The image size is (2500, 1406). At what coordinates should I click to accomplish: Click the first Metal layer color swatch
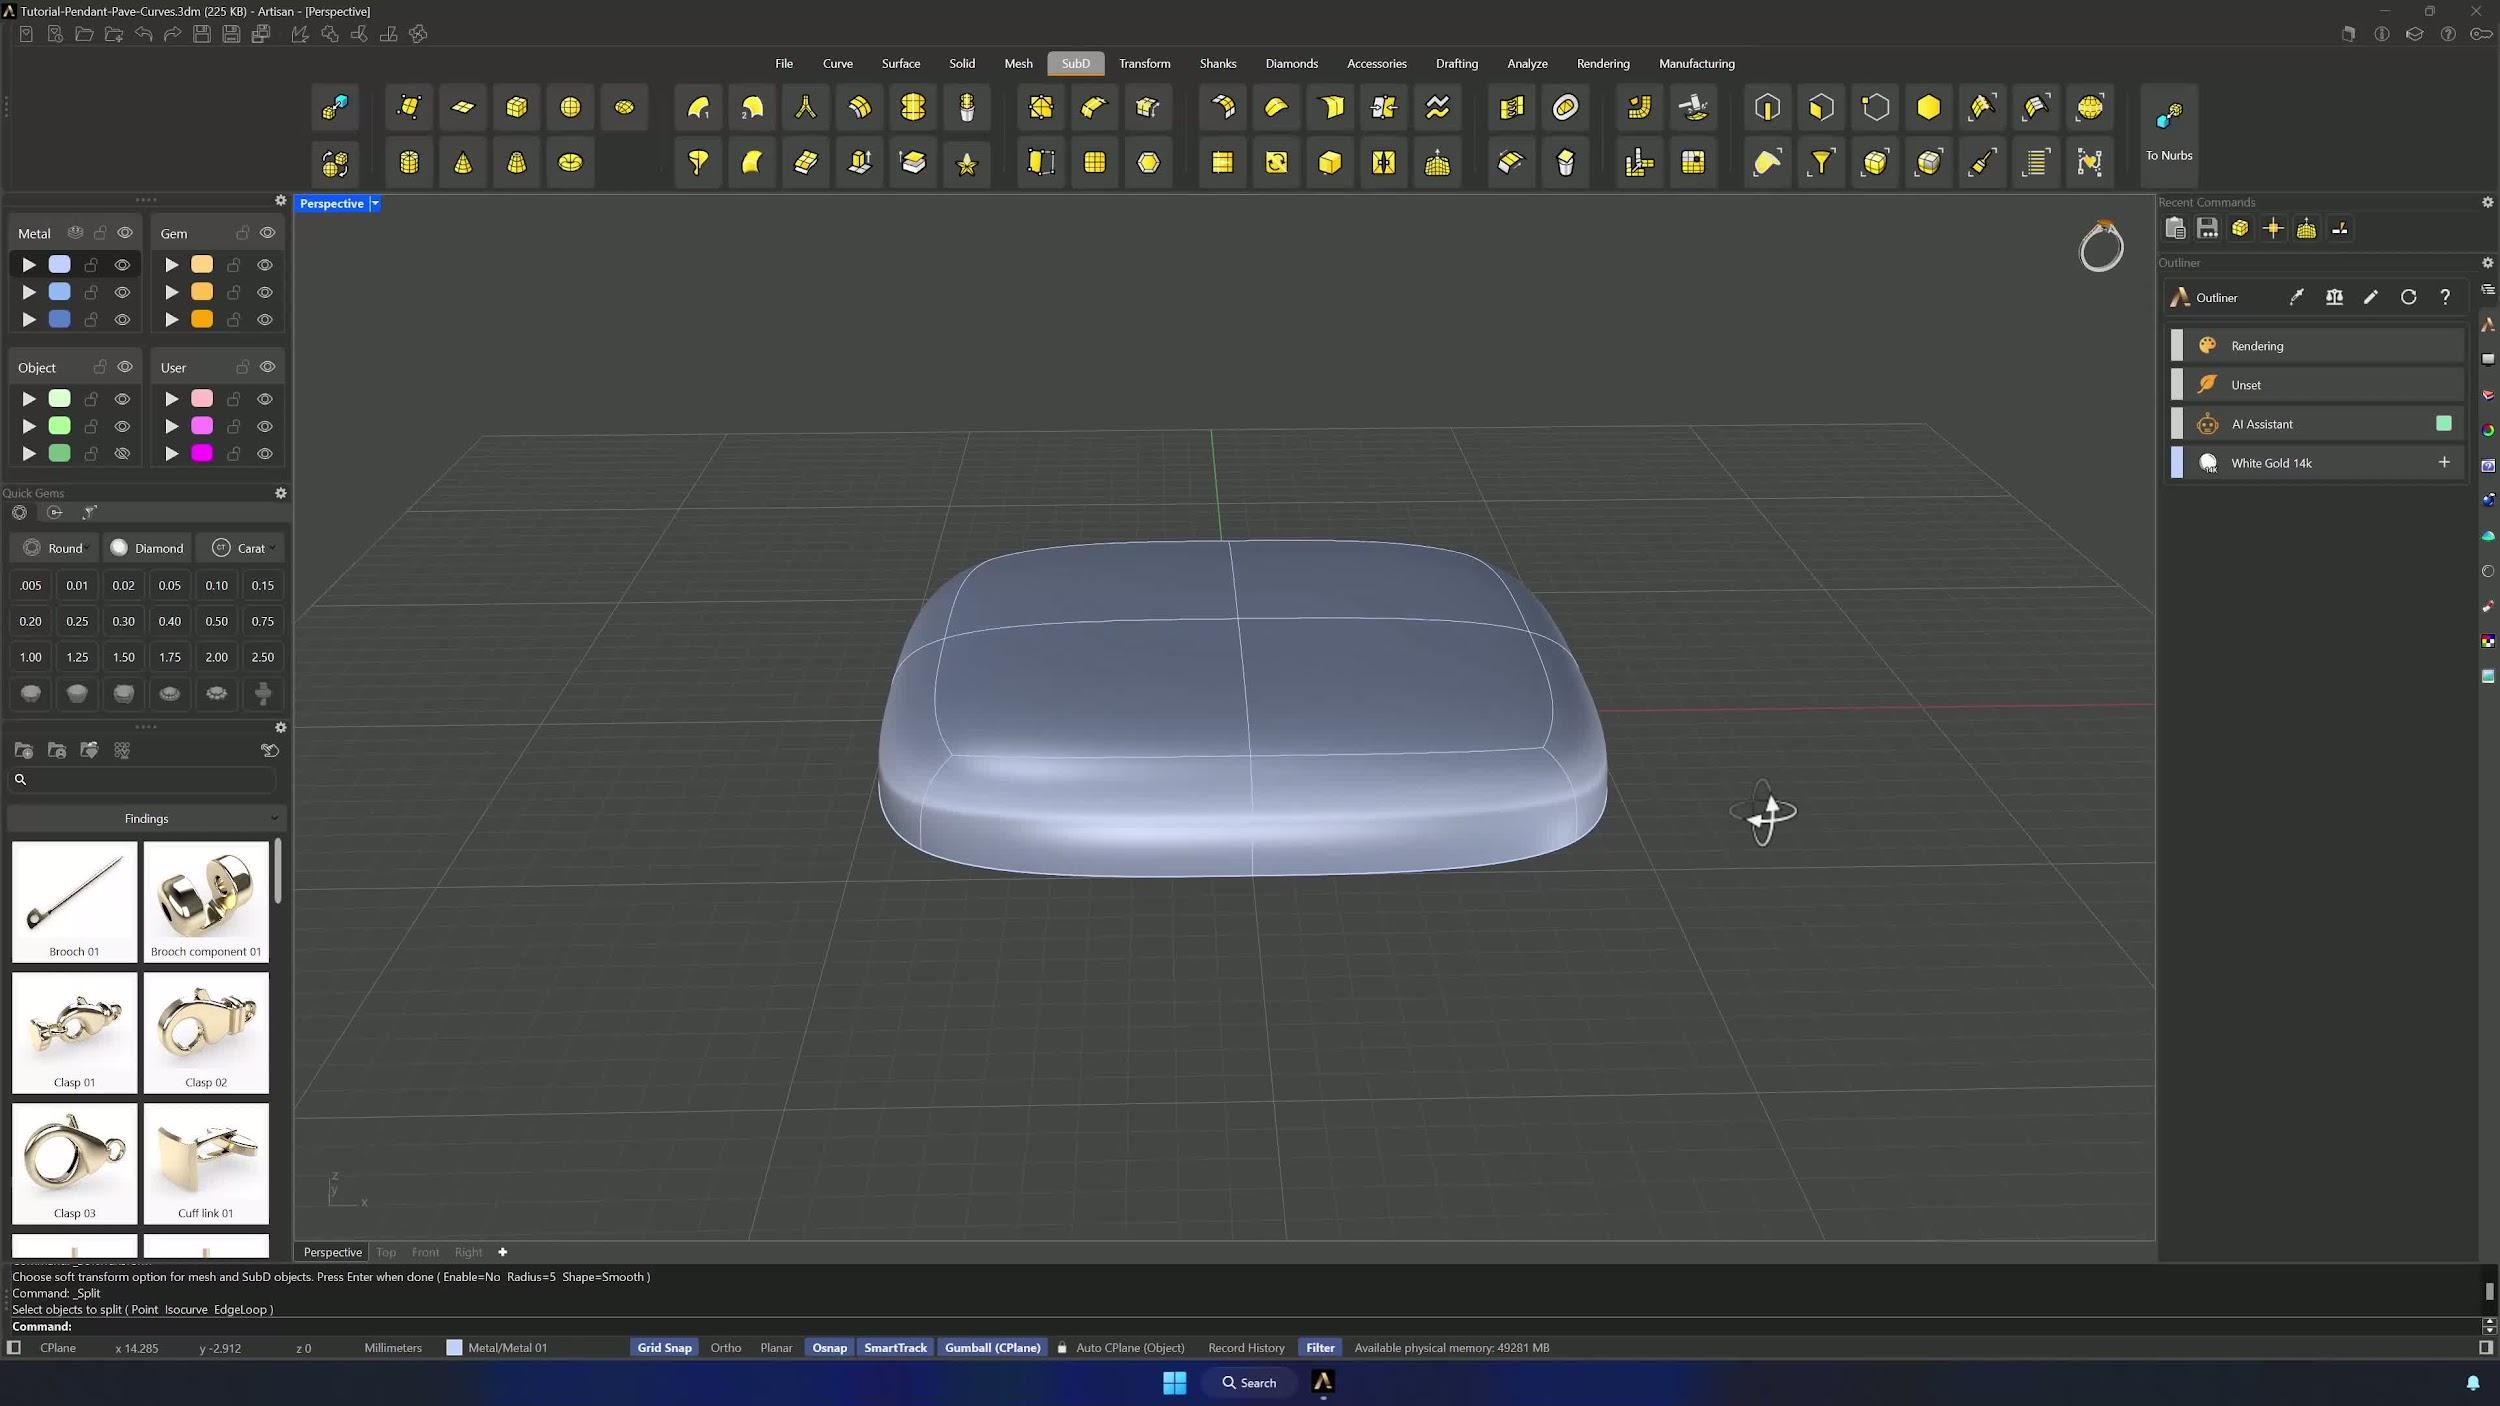pos(60,265)
